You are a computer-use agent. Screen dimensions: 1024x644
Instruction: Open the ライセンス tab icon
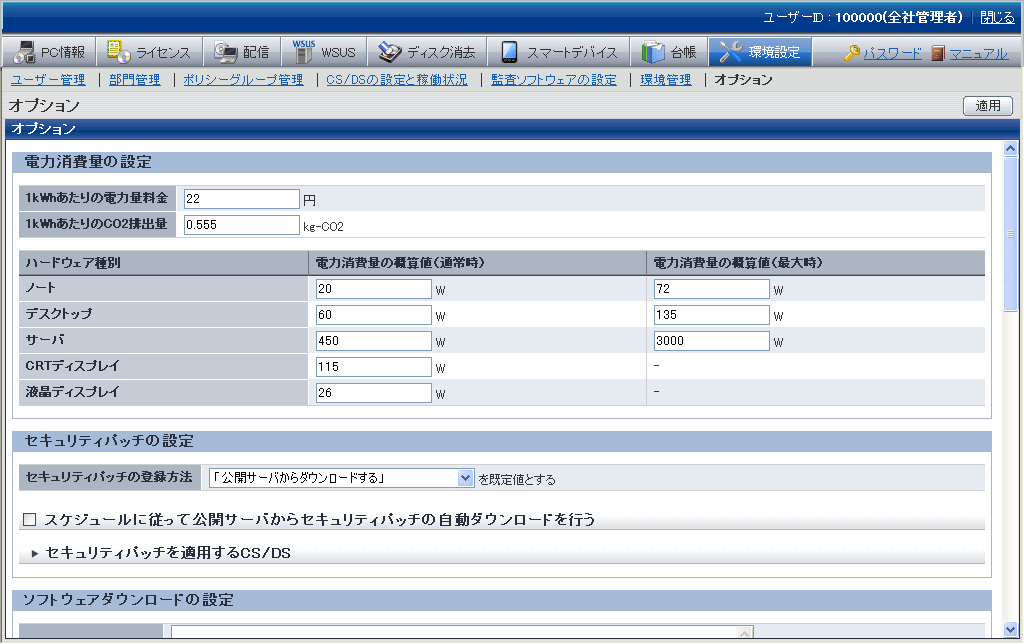click(118, 53)
